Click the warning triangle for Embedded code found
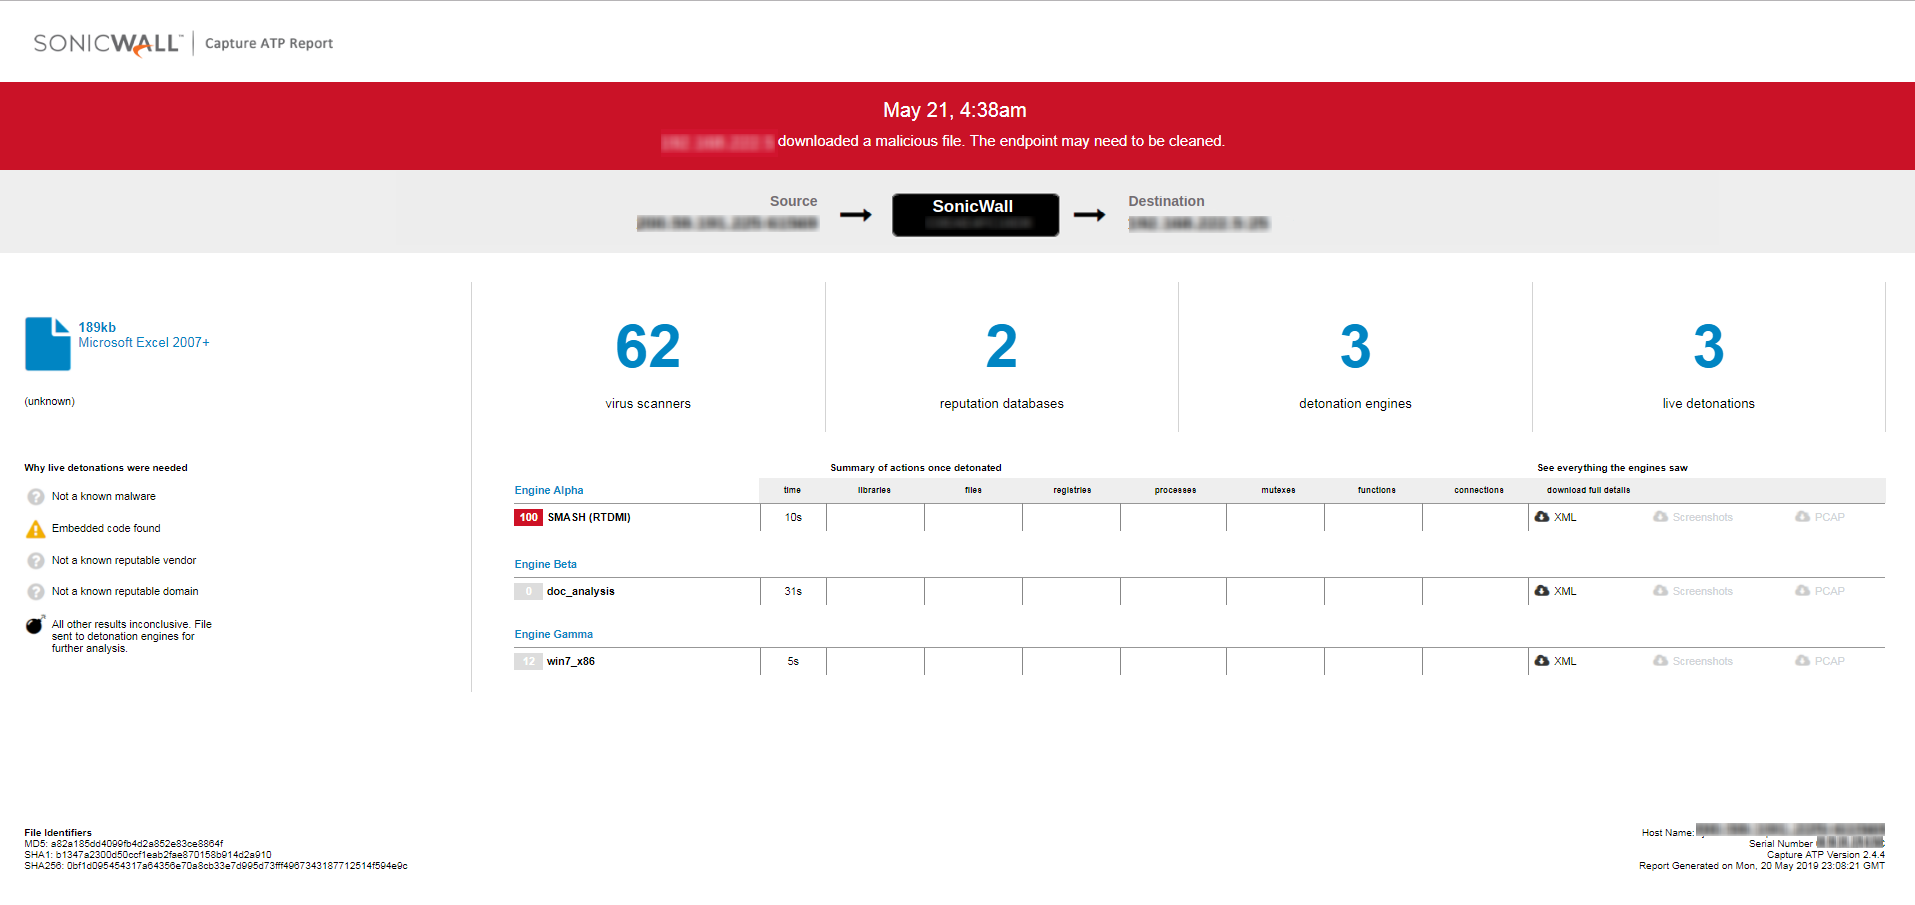 [x=36, y=529]
